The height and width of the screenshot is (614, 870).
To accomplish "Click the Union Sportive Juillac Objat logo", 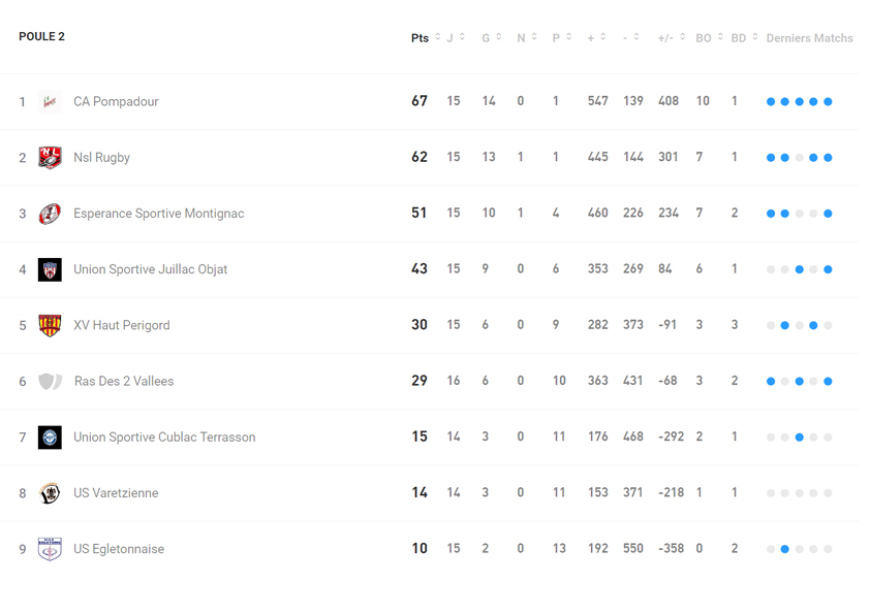I will (x=49, y=269).
